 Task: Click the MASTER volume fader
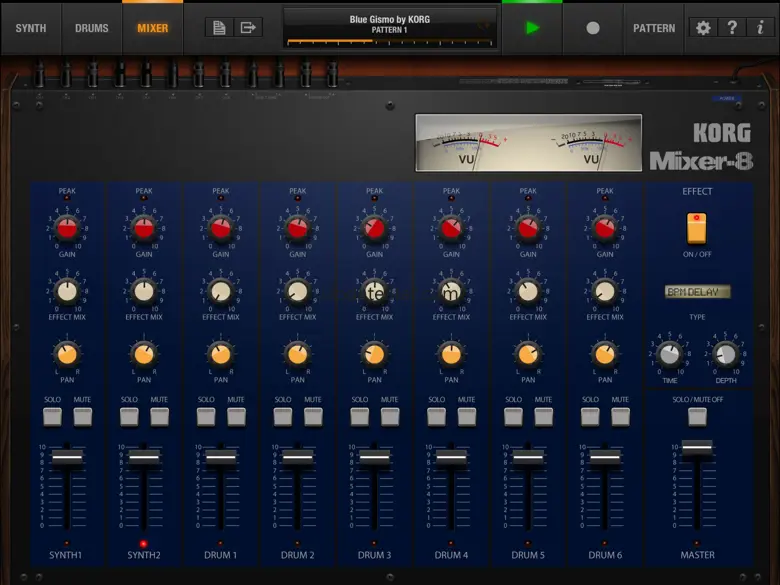coord(697,446)
